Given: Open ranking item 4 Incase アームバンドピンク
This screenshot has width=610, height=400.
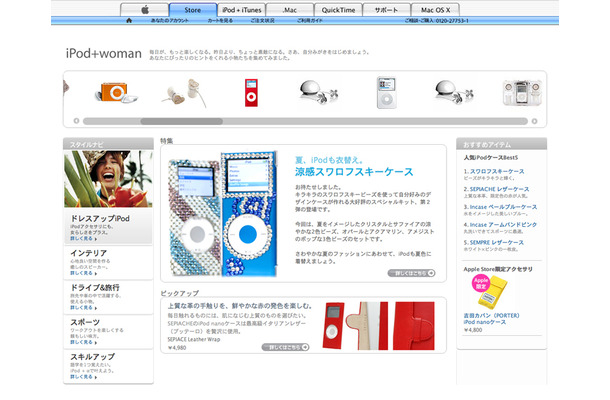Looking at the screenshot, I should point(500,225).
